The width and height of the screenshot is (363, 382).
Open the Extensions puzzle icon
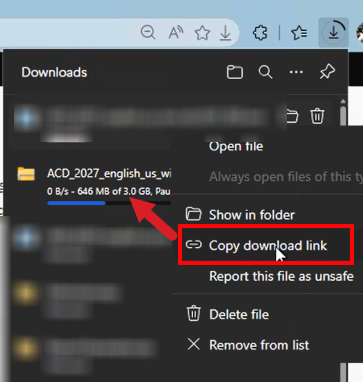(x=260, y=33)
